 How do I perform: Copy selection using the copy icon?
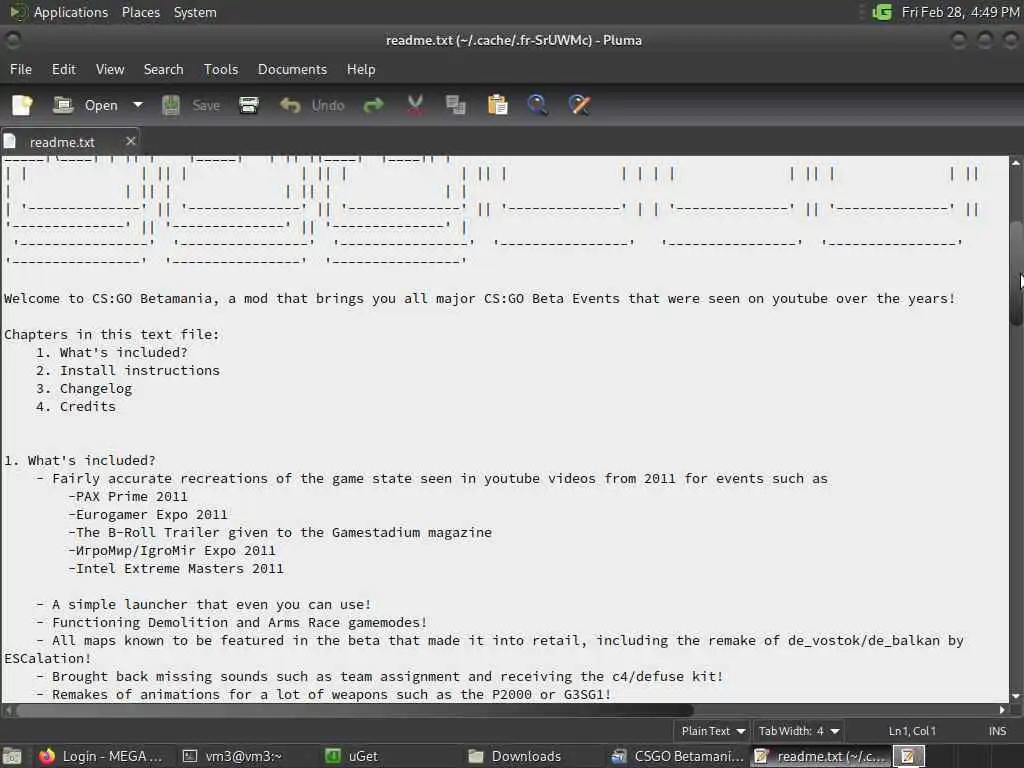[x=456, y=105]
